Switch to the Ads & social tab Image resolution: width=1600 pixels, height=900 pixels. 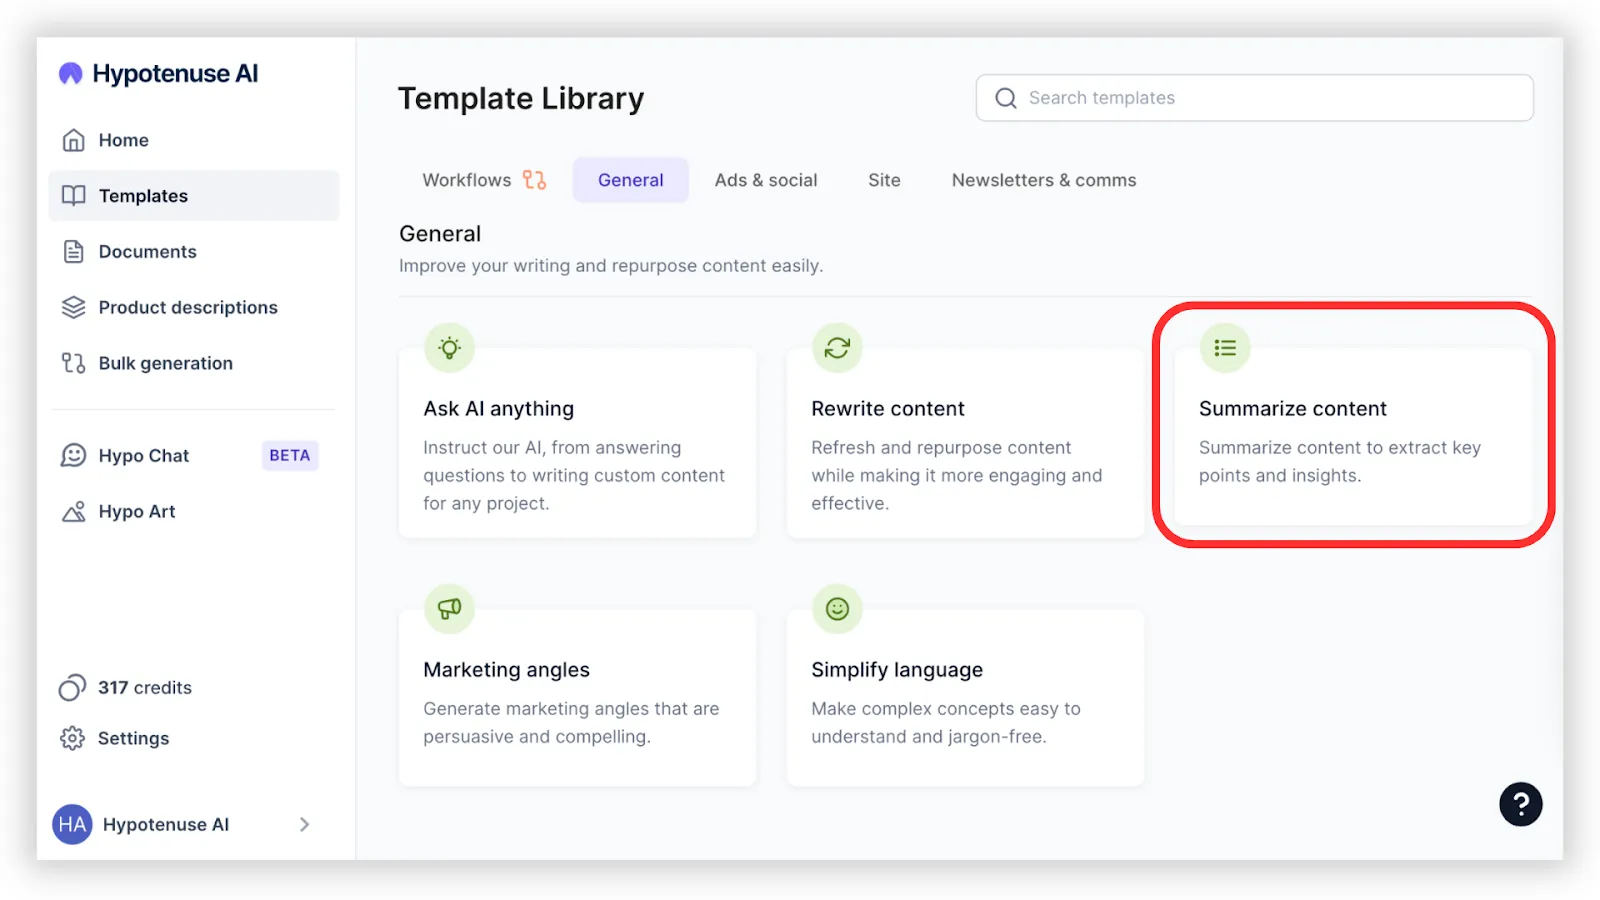(766, 180)
